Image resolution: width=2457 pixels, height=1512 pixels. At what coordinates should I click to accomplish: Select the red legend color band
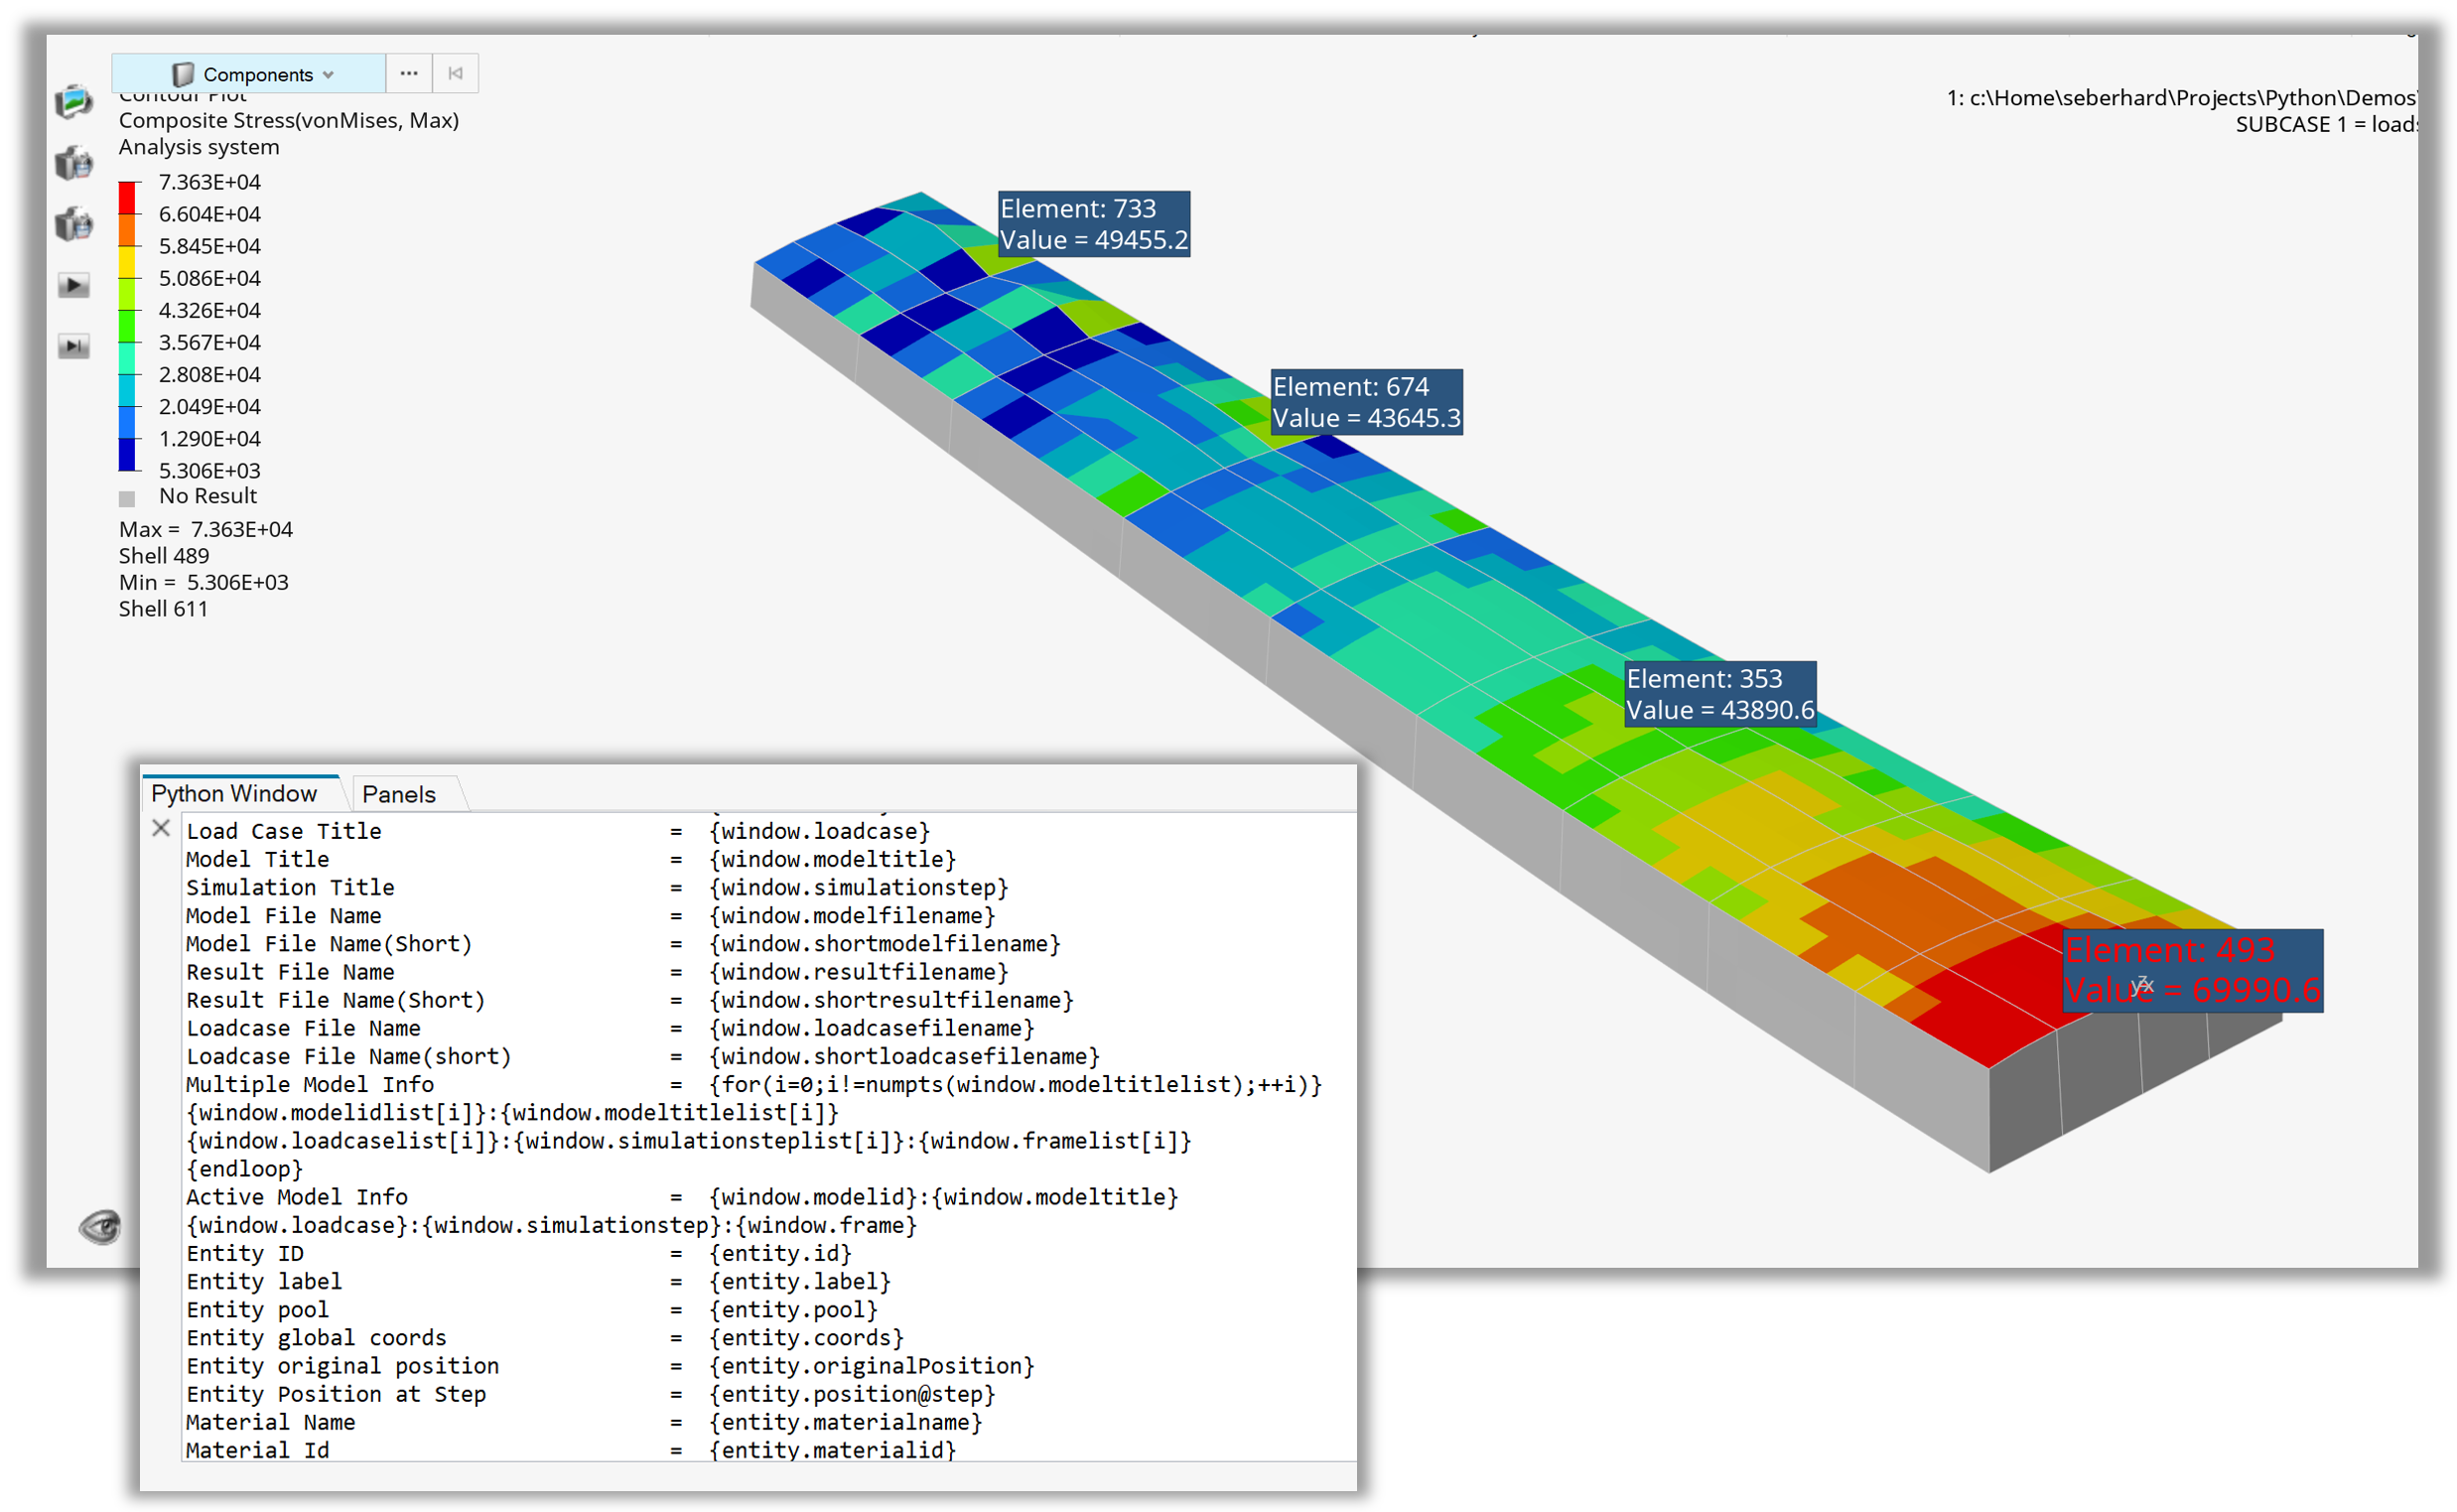click(127, 198)
